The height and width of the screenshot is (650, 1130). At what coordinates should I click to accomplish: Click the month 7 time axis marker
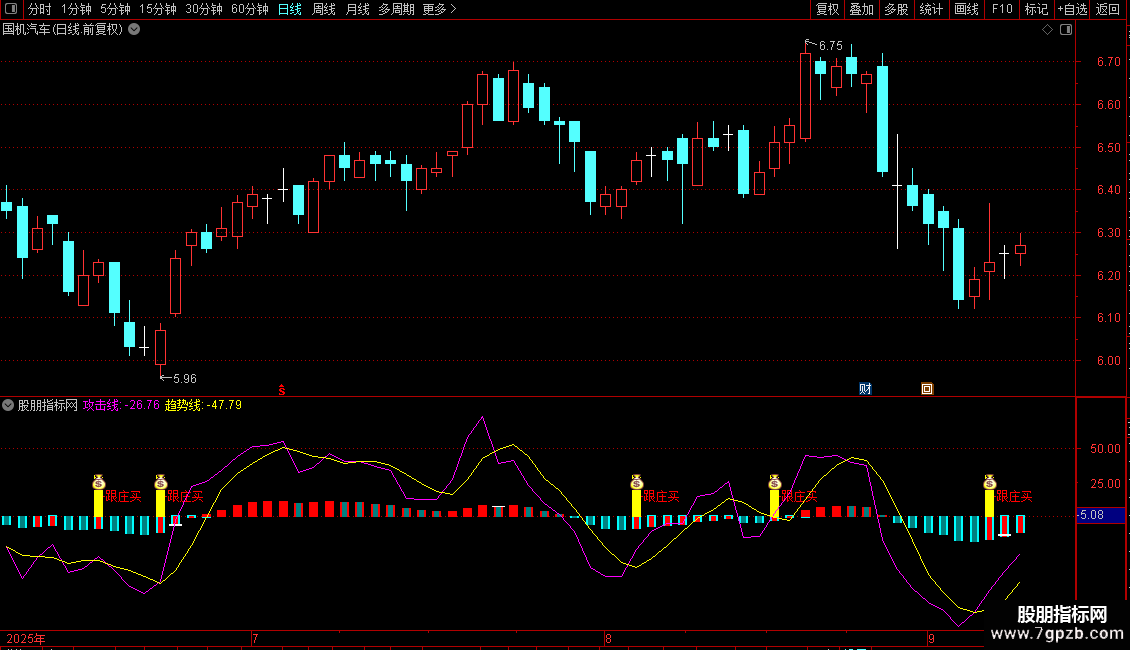(x=255, y=638)
